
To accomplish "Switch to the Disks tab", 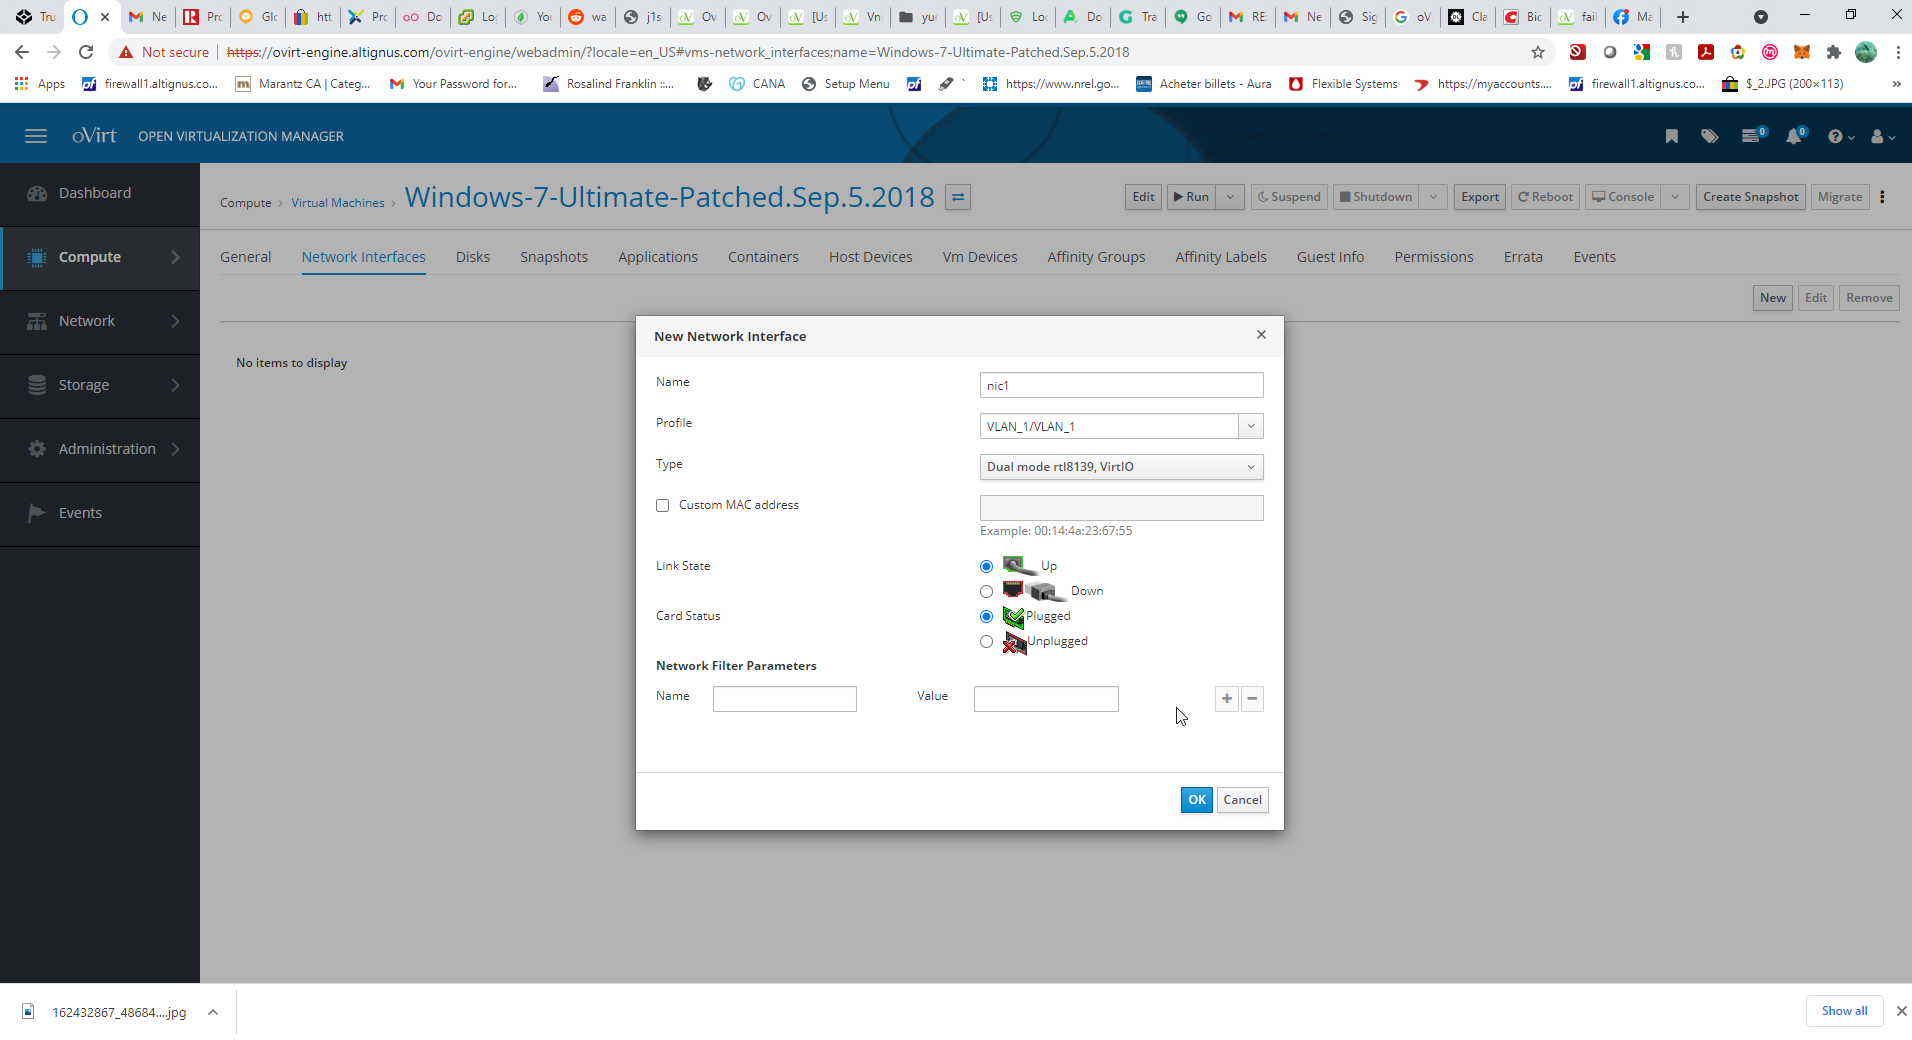I will click(x=472, y=257).
